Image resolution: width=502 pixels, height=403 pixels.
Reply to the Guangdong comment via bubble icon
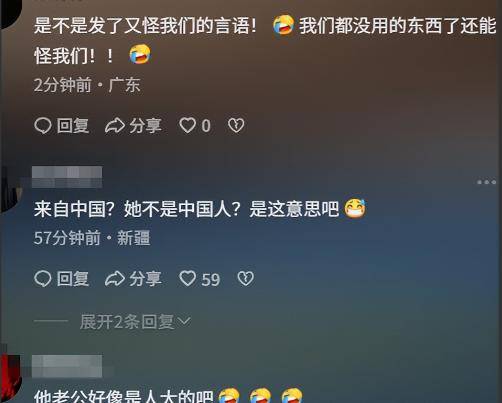pos(43,126)
